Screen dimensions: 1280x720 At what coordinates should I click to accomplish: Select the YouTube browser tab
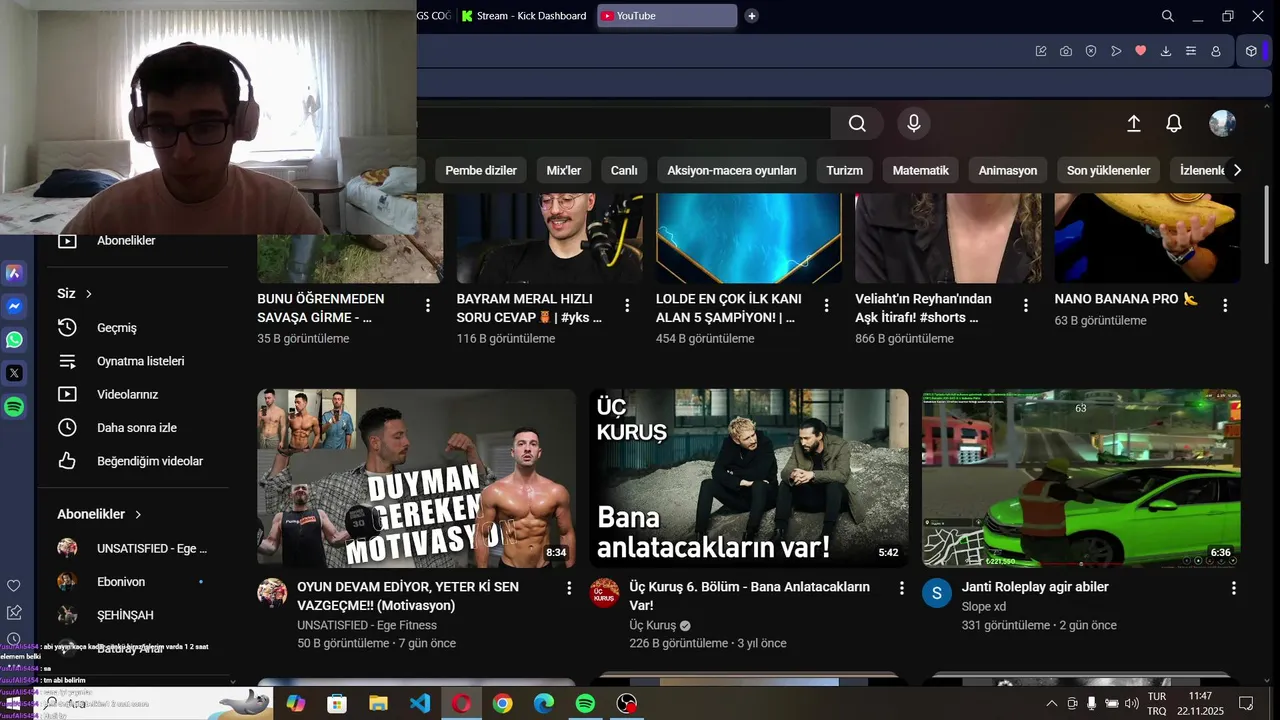[x=667, y=16]
